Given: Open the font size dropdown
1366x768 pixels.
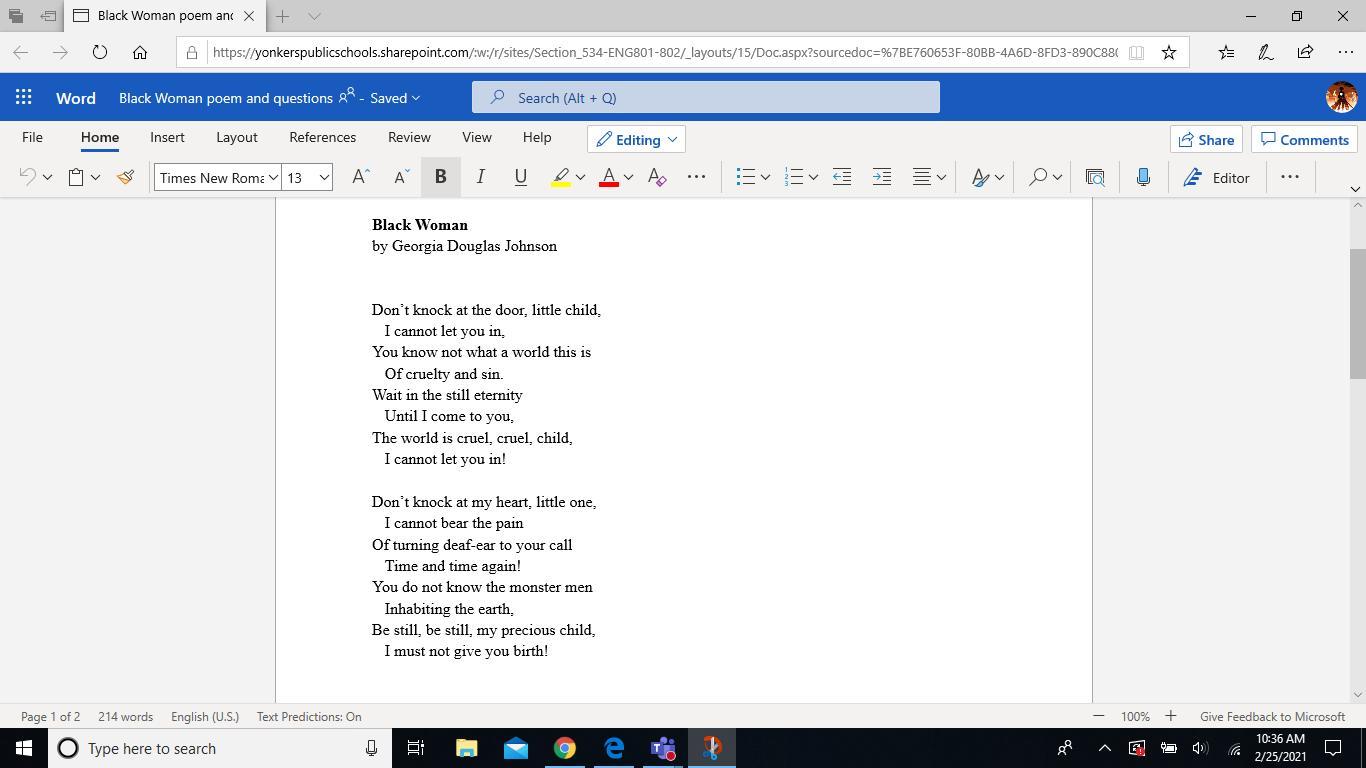Looking at the screenshot, I should tap(324, 177).
